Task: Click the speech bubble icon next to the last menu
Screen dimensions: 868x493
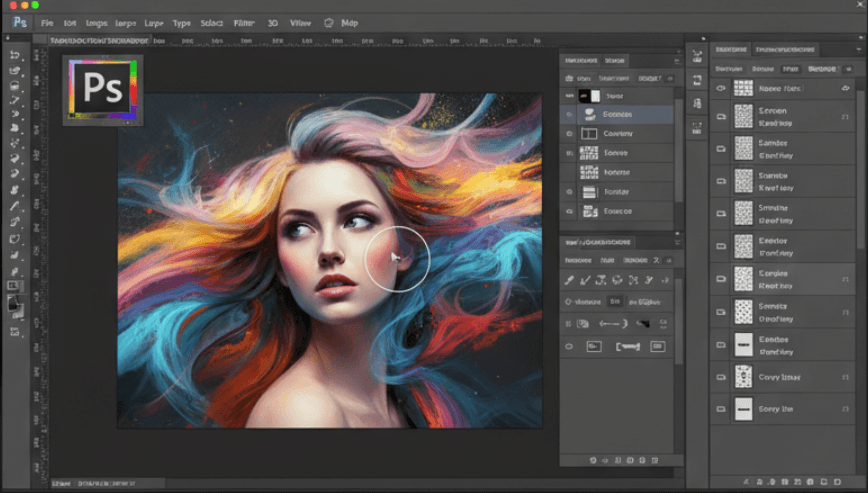Action: pos(329,22)
